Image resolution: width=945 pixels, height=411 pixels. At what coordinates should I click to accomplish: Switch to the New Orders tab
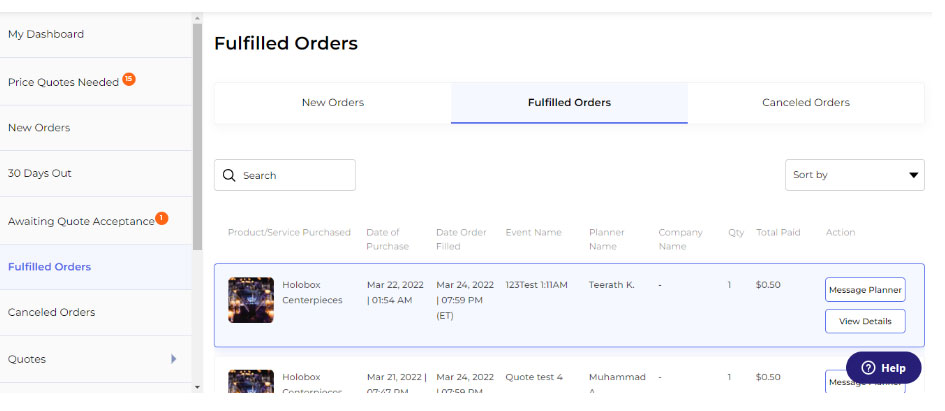tap(333, 102)
